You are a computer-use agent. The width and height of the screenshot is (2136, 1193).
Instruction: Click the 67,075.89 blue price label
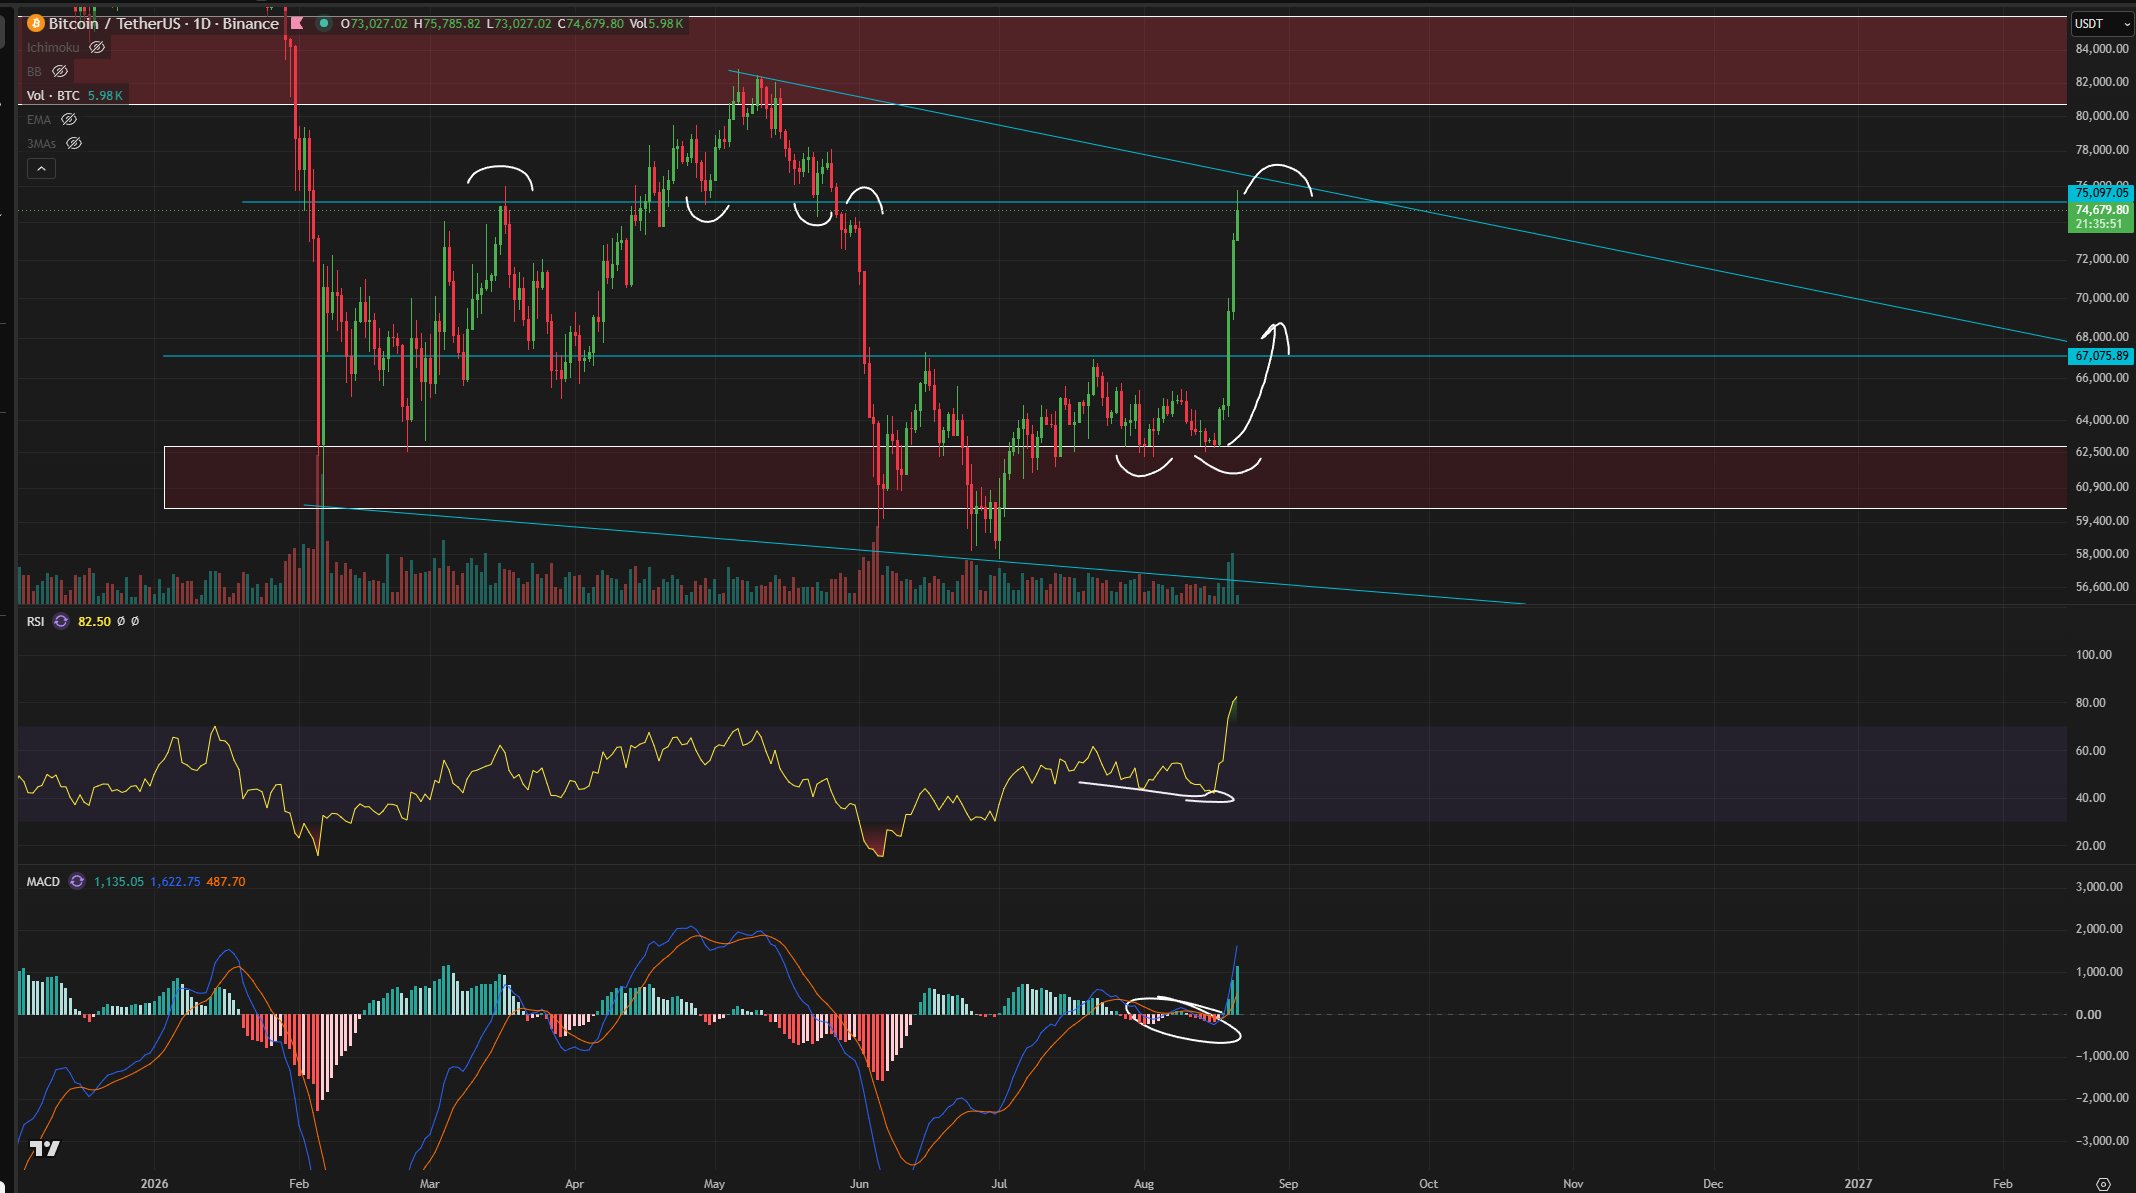[2101, 356]
